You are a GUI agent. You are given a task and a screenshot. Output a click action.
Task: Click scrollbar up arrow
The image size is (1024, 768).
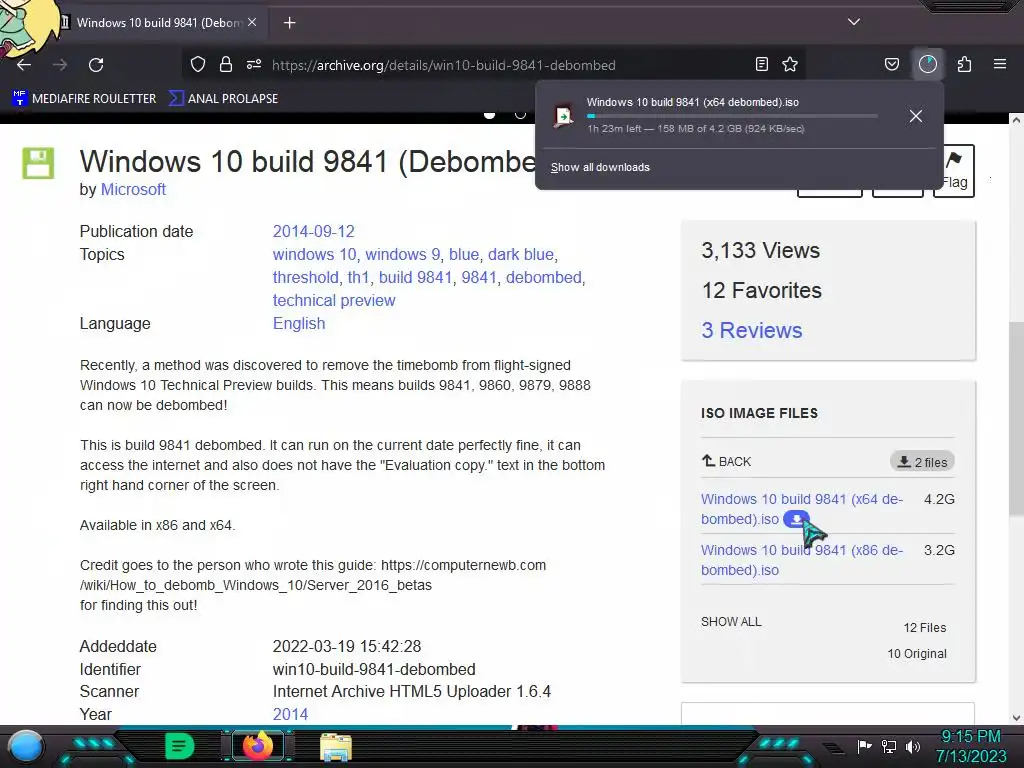1016,120
